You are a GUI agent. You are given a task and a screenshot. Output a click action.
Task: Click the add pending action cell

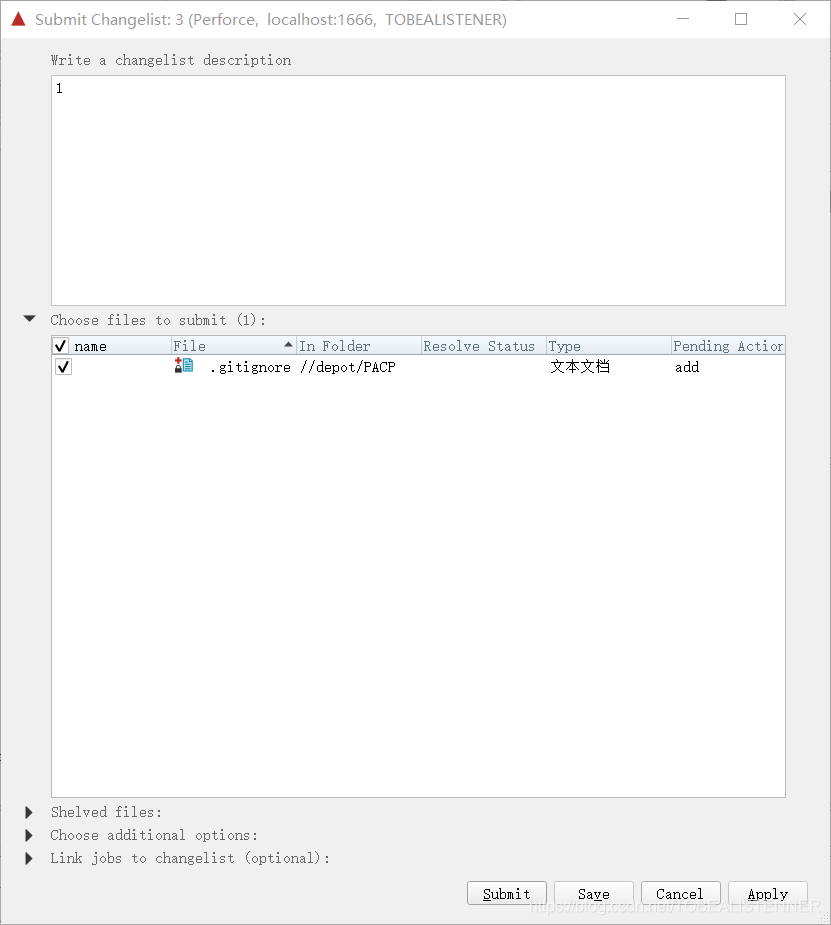[687, 367]
